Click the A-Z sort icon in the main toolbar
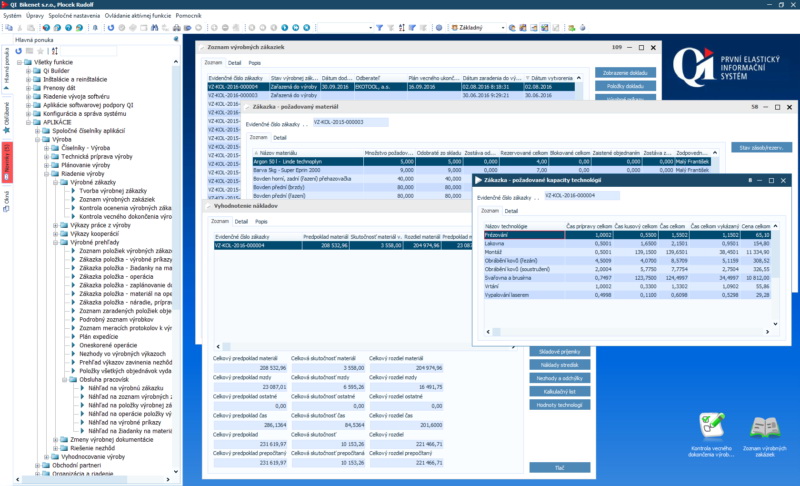The width and height of the screenshot is (800, 486). [402, 28]
